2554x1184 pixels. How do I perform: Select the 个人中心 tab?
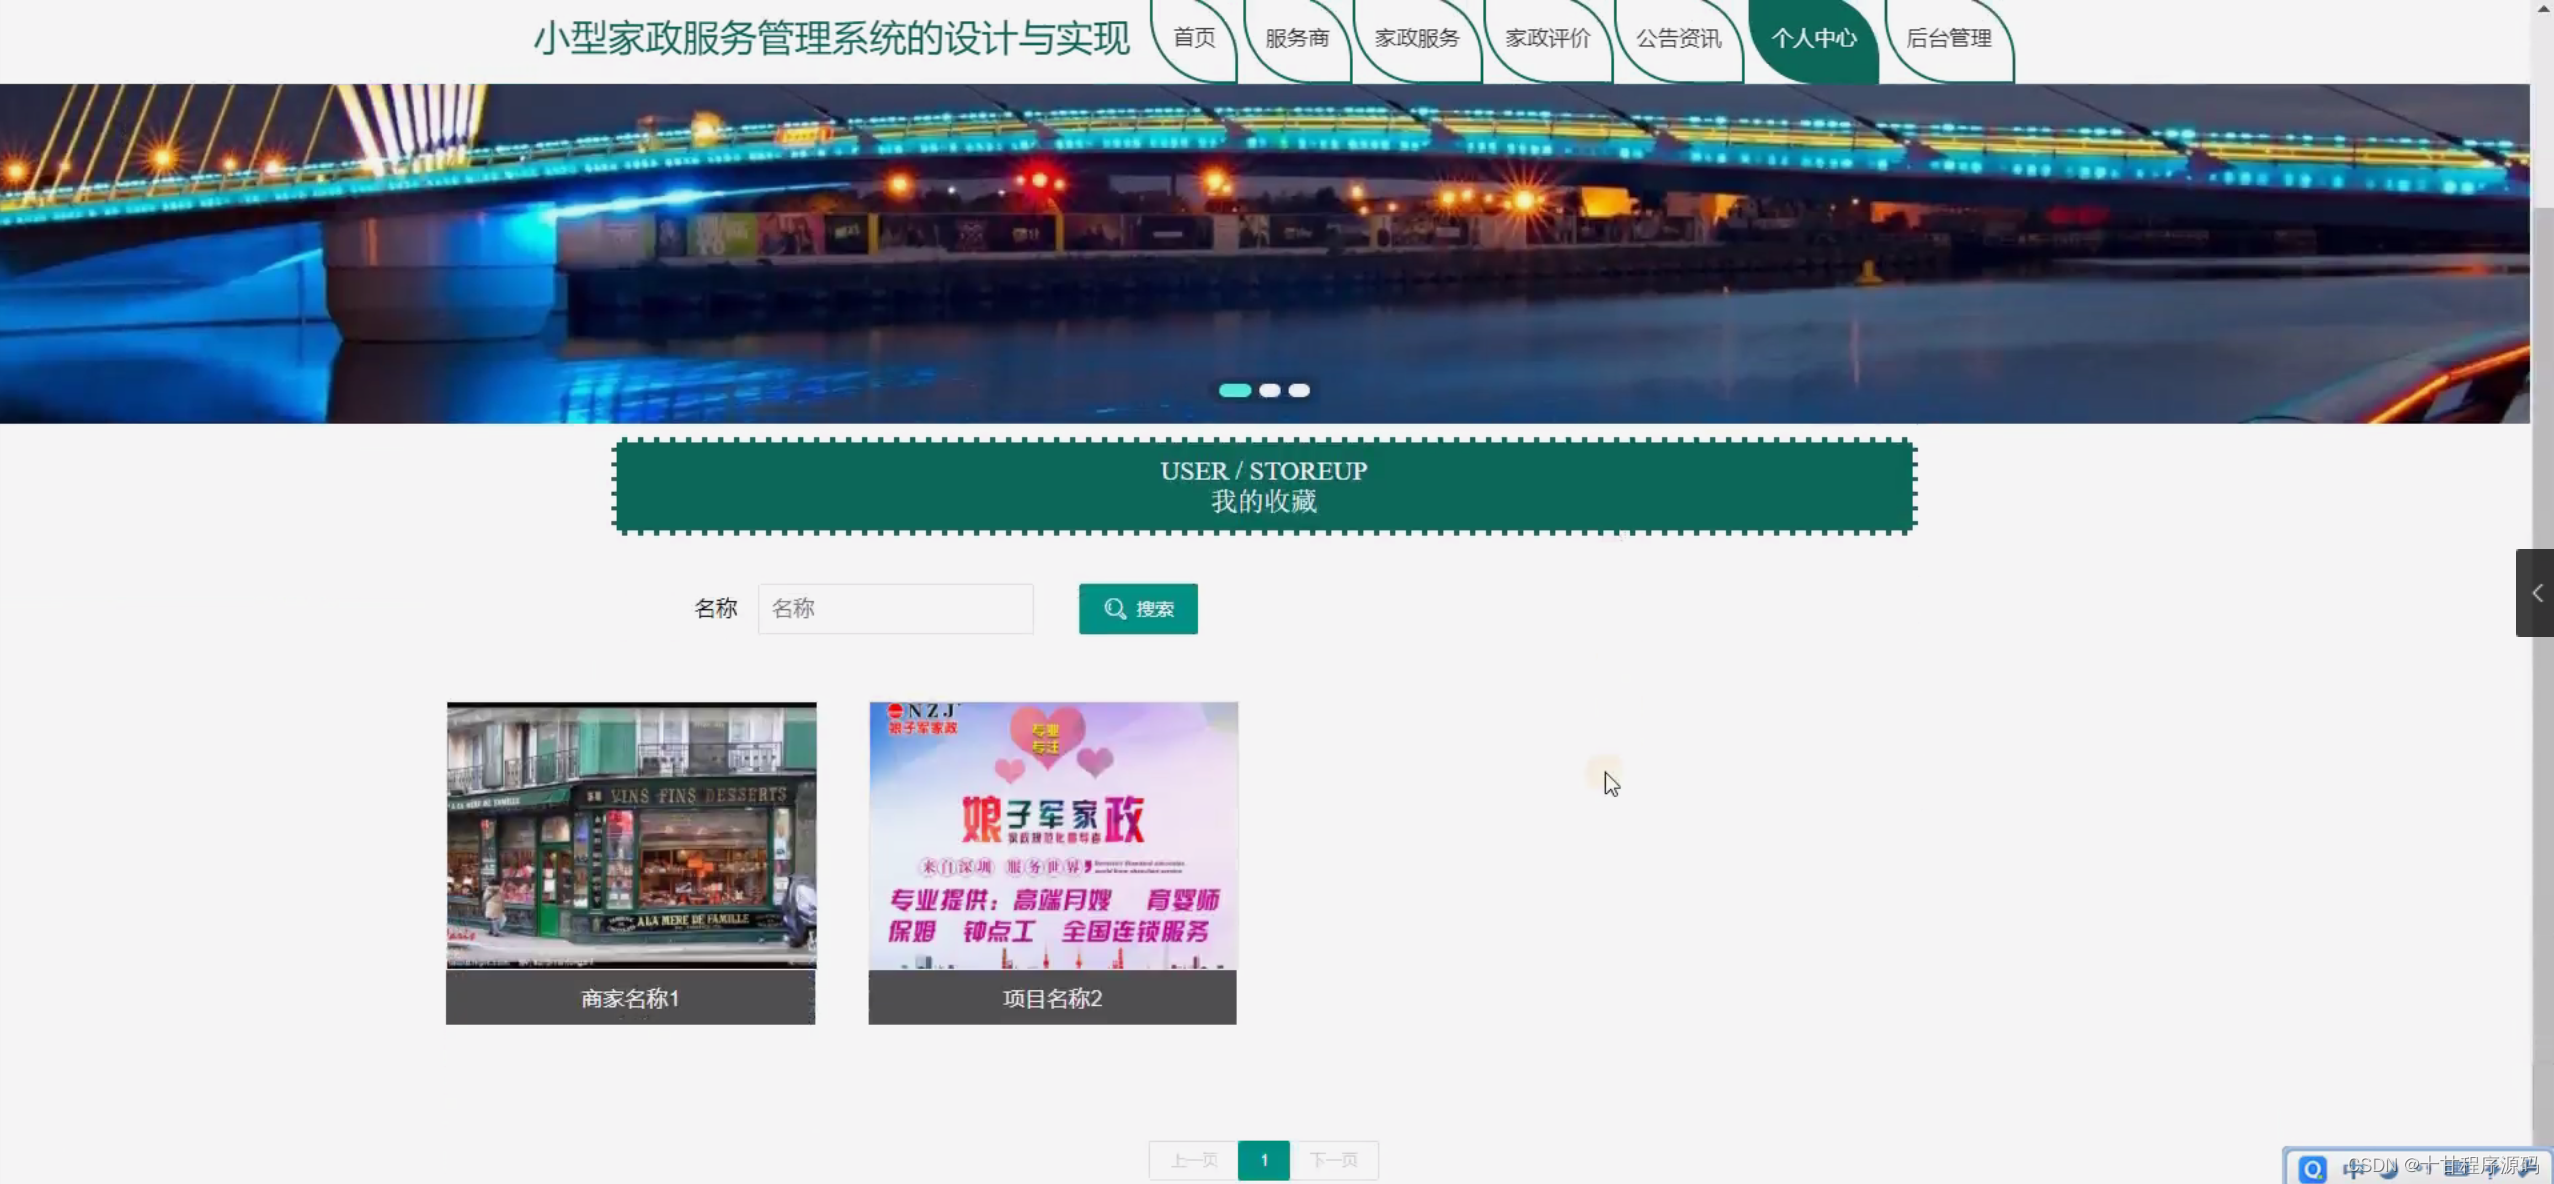(x=1813, y=38)
